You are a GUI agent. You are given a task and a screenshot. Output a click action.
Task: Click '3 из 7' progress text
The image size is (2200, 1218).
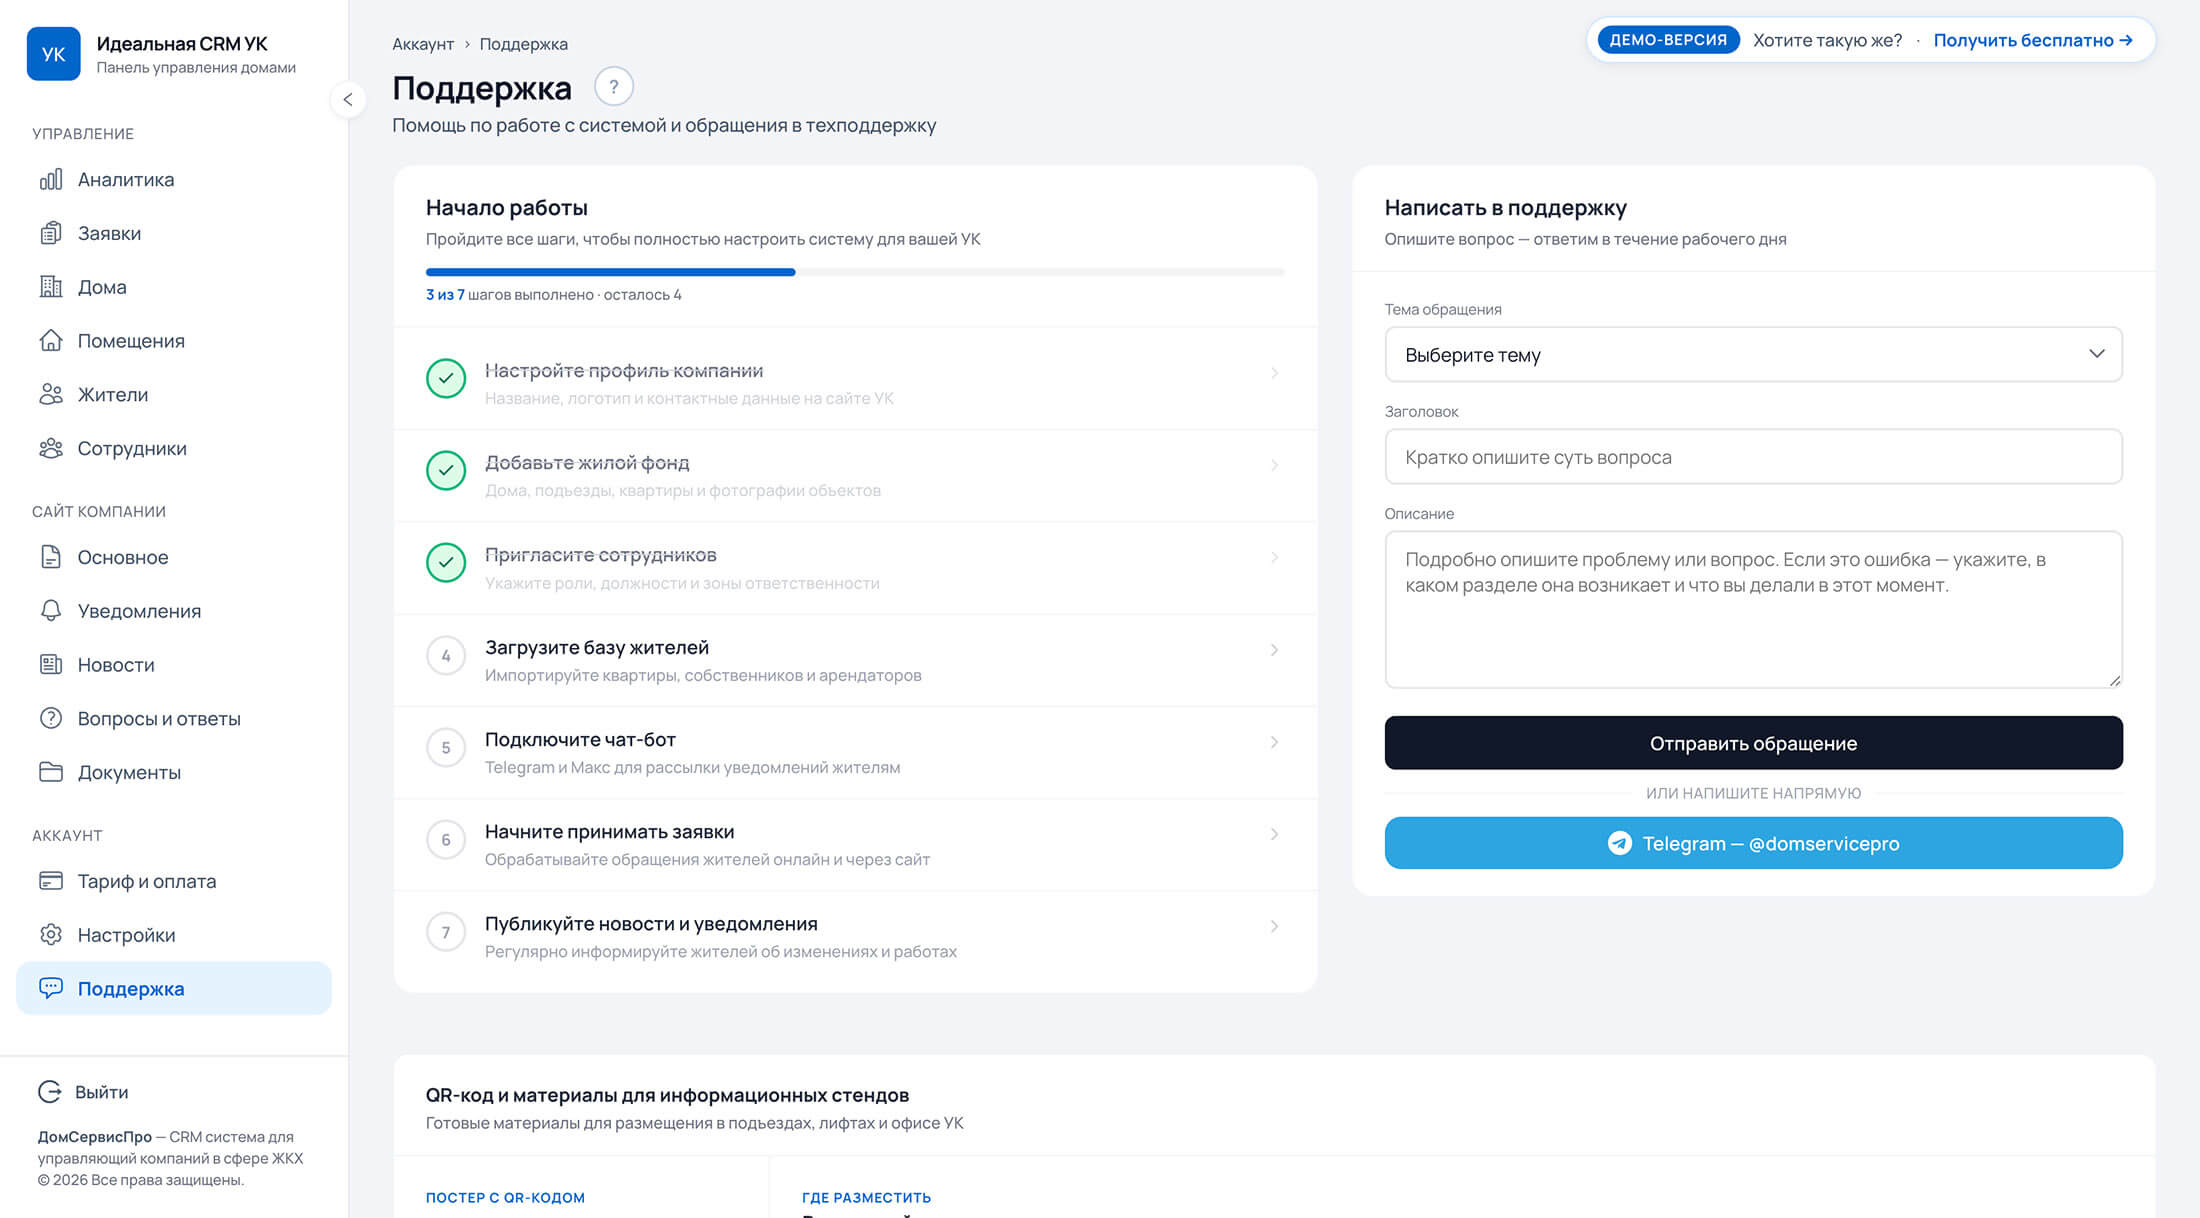pos(445,294)
